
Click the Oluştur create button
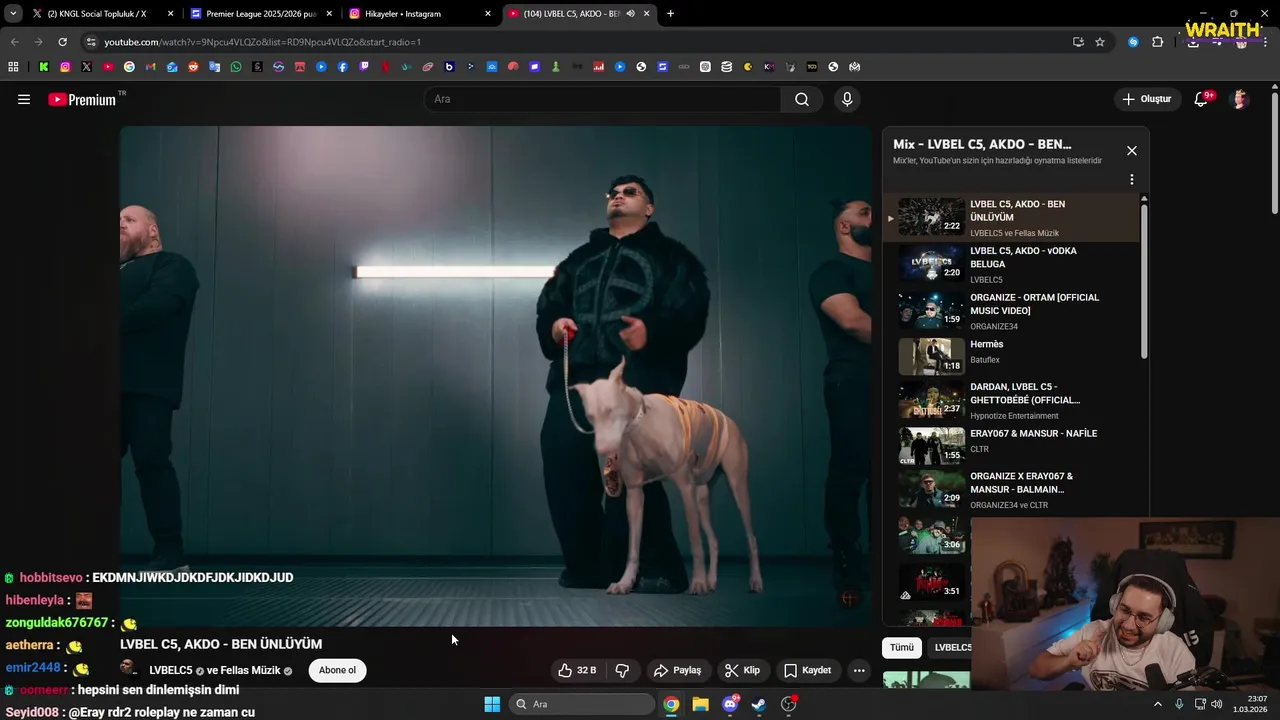point(1146,99)
